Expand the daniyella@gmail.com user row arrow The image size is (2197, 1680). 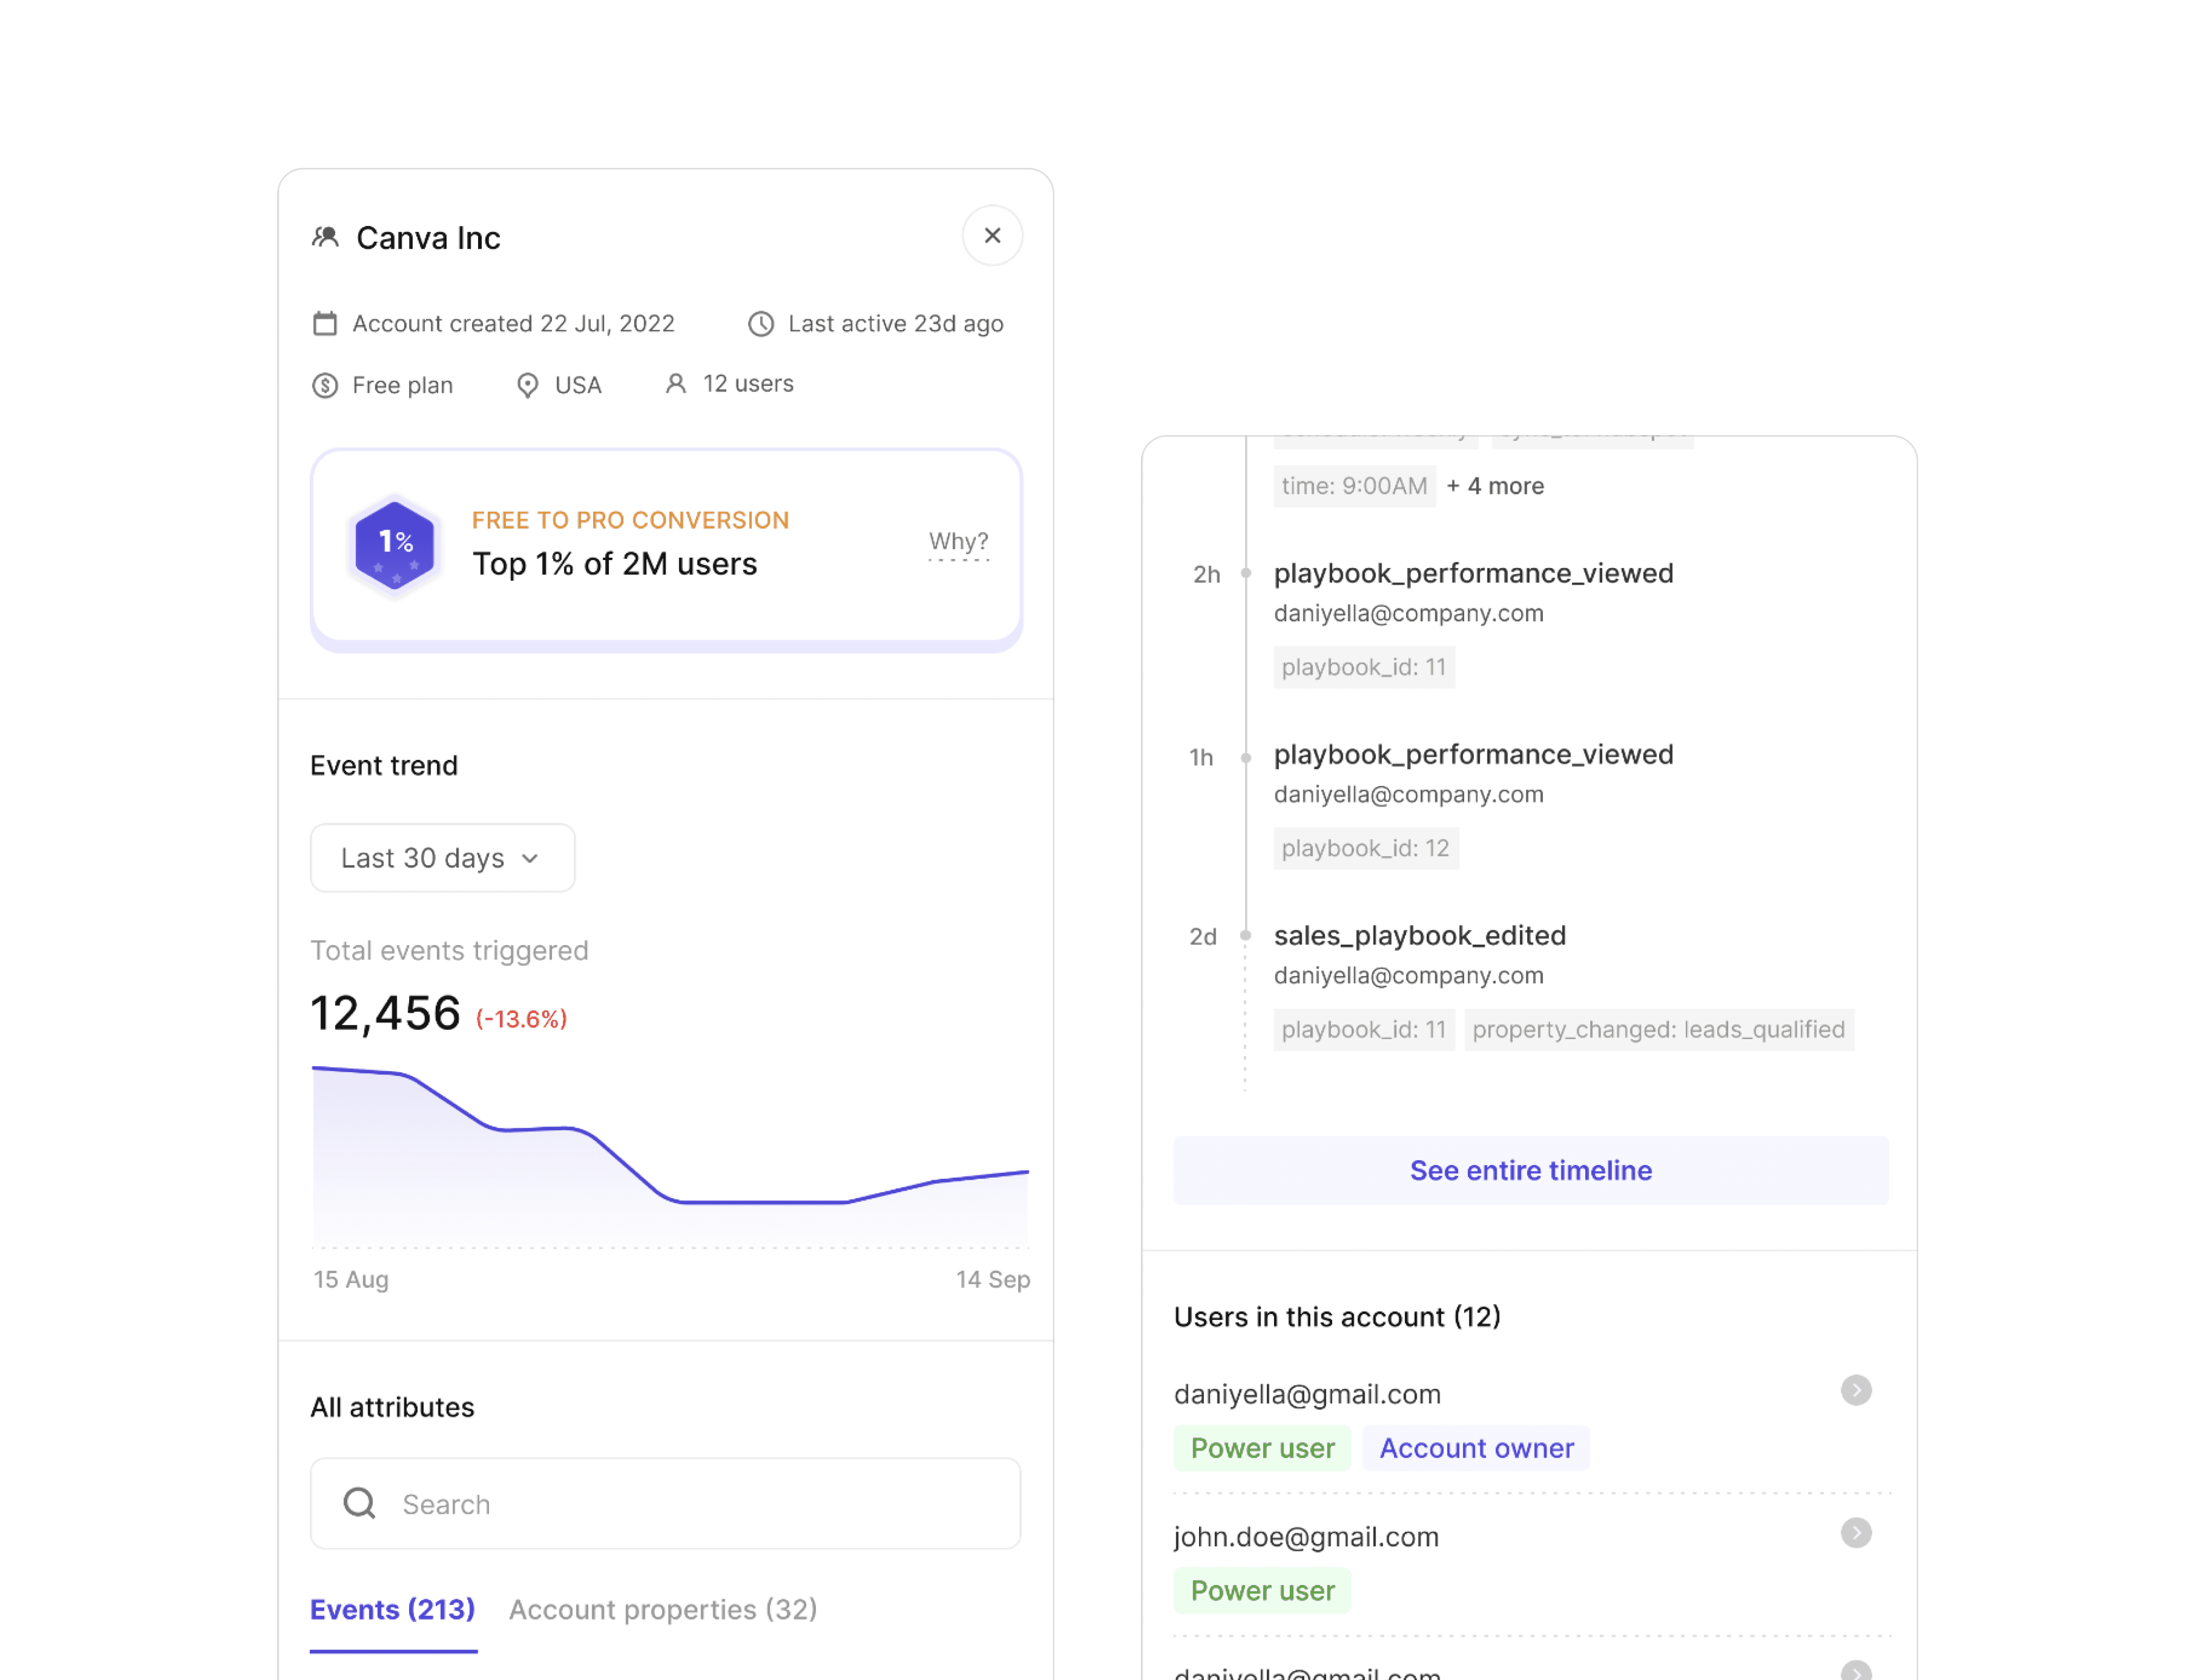click(1855, 1390)
